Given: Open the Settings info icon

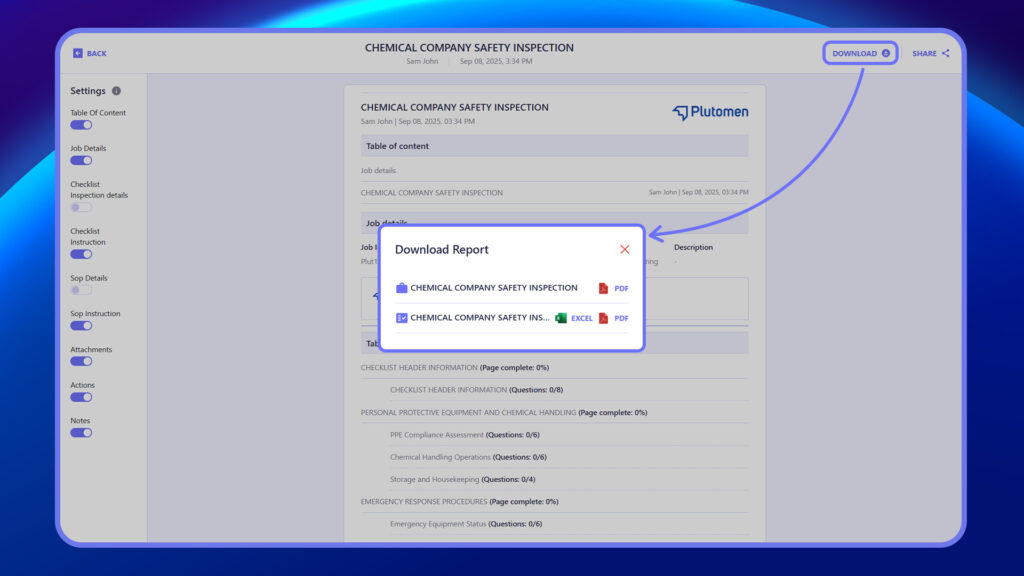Looking at the screenshot, I should tap(116, 91).
